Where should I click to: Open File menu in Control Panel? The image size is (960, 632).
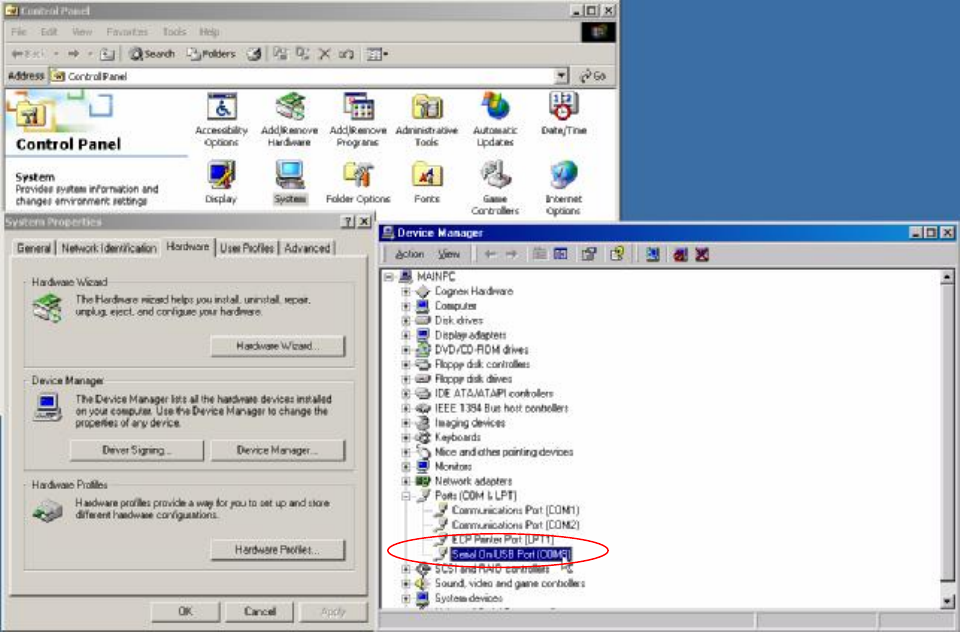[18, 31]
